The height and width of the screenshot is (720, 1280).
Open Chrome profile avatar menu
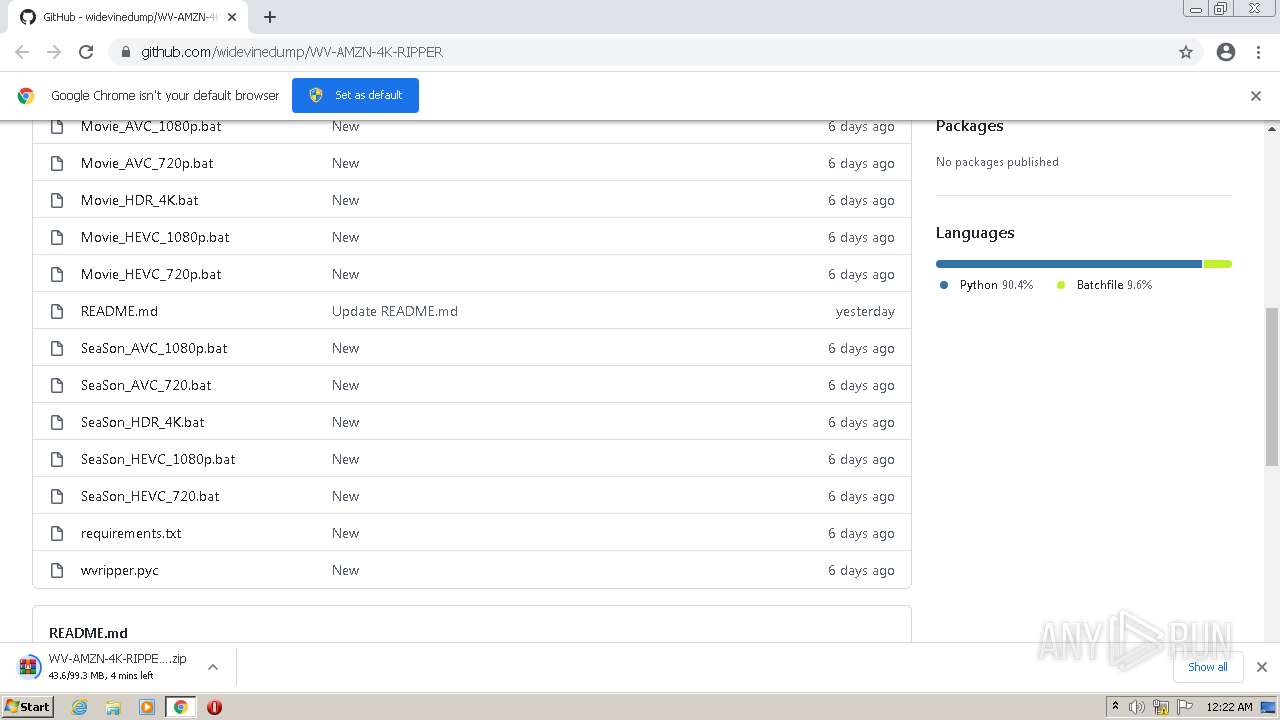1226,52
